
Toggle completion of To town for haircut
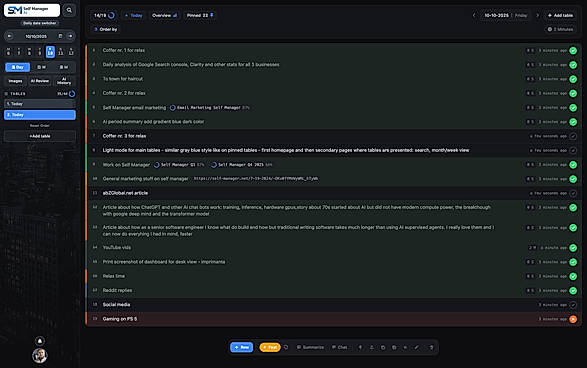(x=573, y=79)
